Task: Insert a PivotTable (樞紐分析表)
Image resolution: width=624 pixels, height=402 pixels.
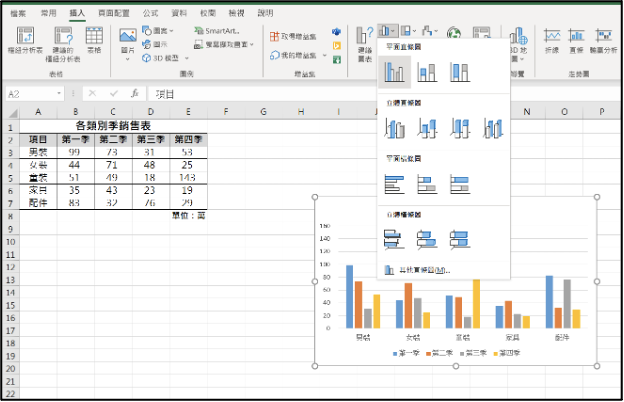Action: click(x=25, y=40)
